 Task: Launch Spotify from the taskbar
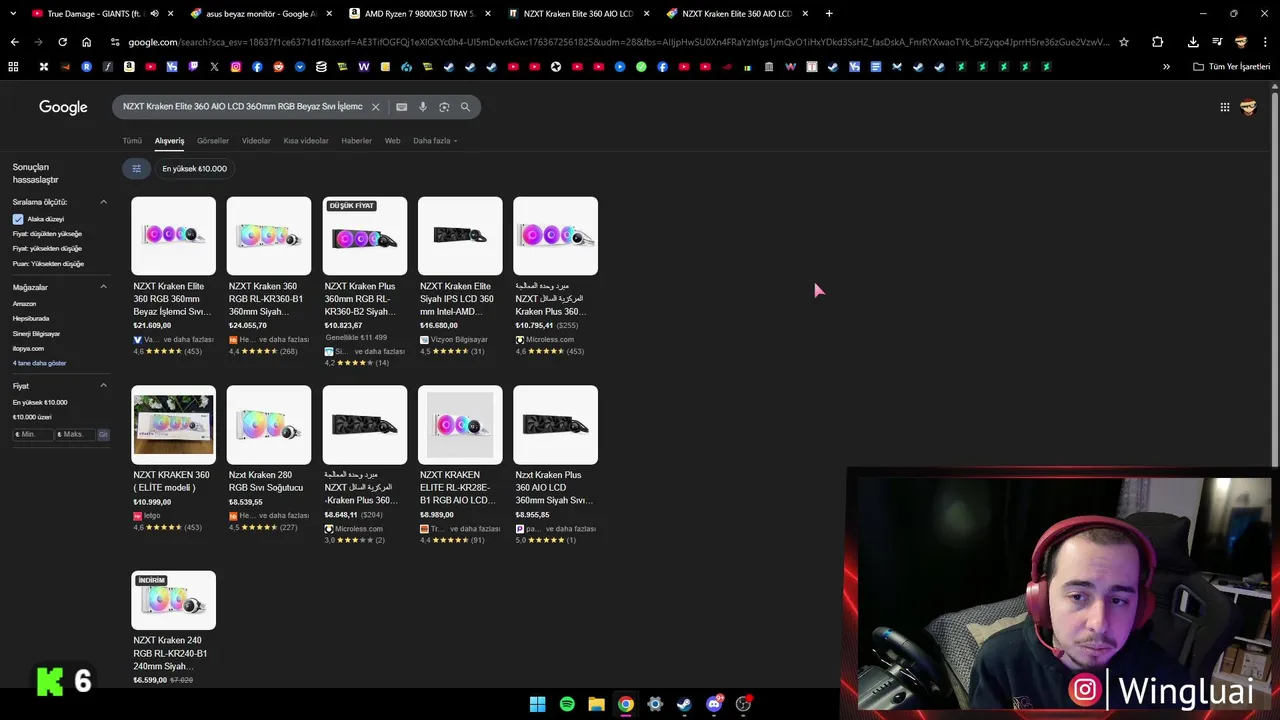(x=567, y=704)
